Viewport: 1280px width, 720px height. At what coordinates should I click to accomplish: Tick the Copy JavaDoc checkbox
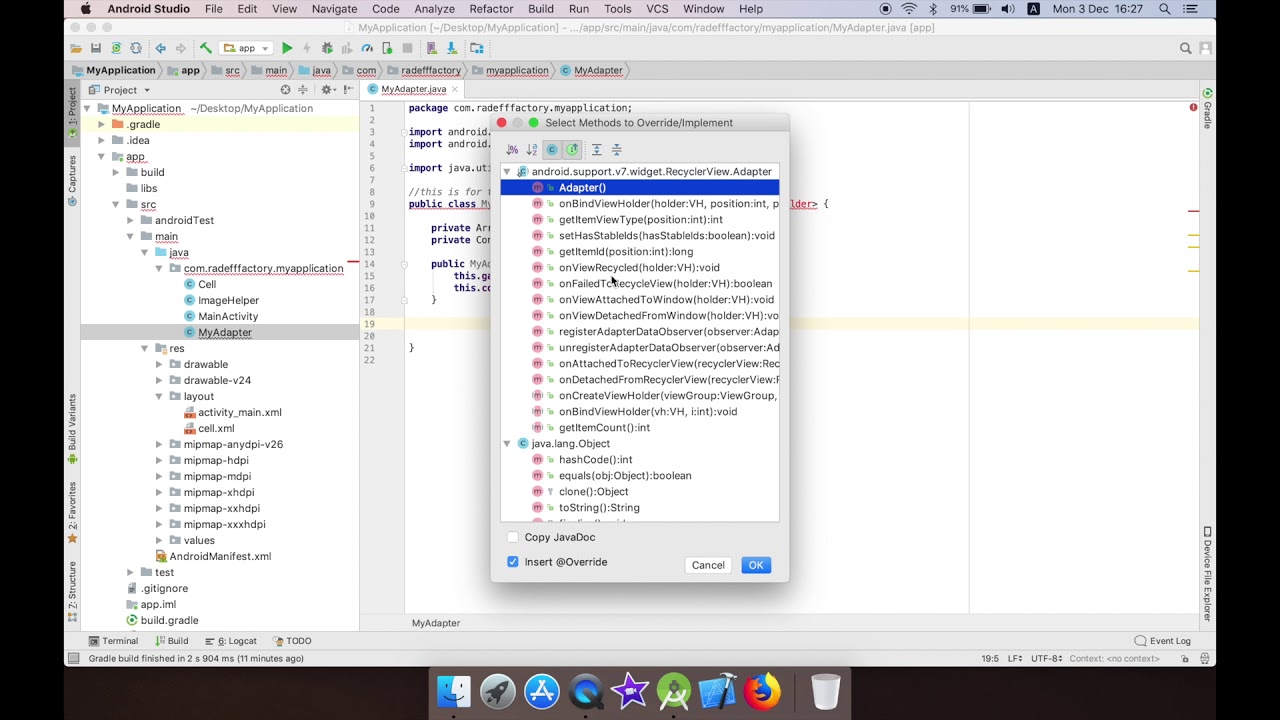[x=513, y=537]
